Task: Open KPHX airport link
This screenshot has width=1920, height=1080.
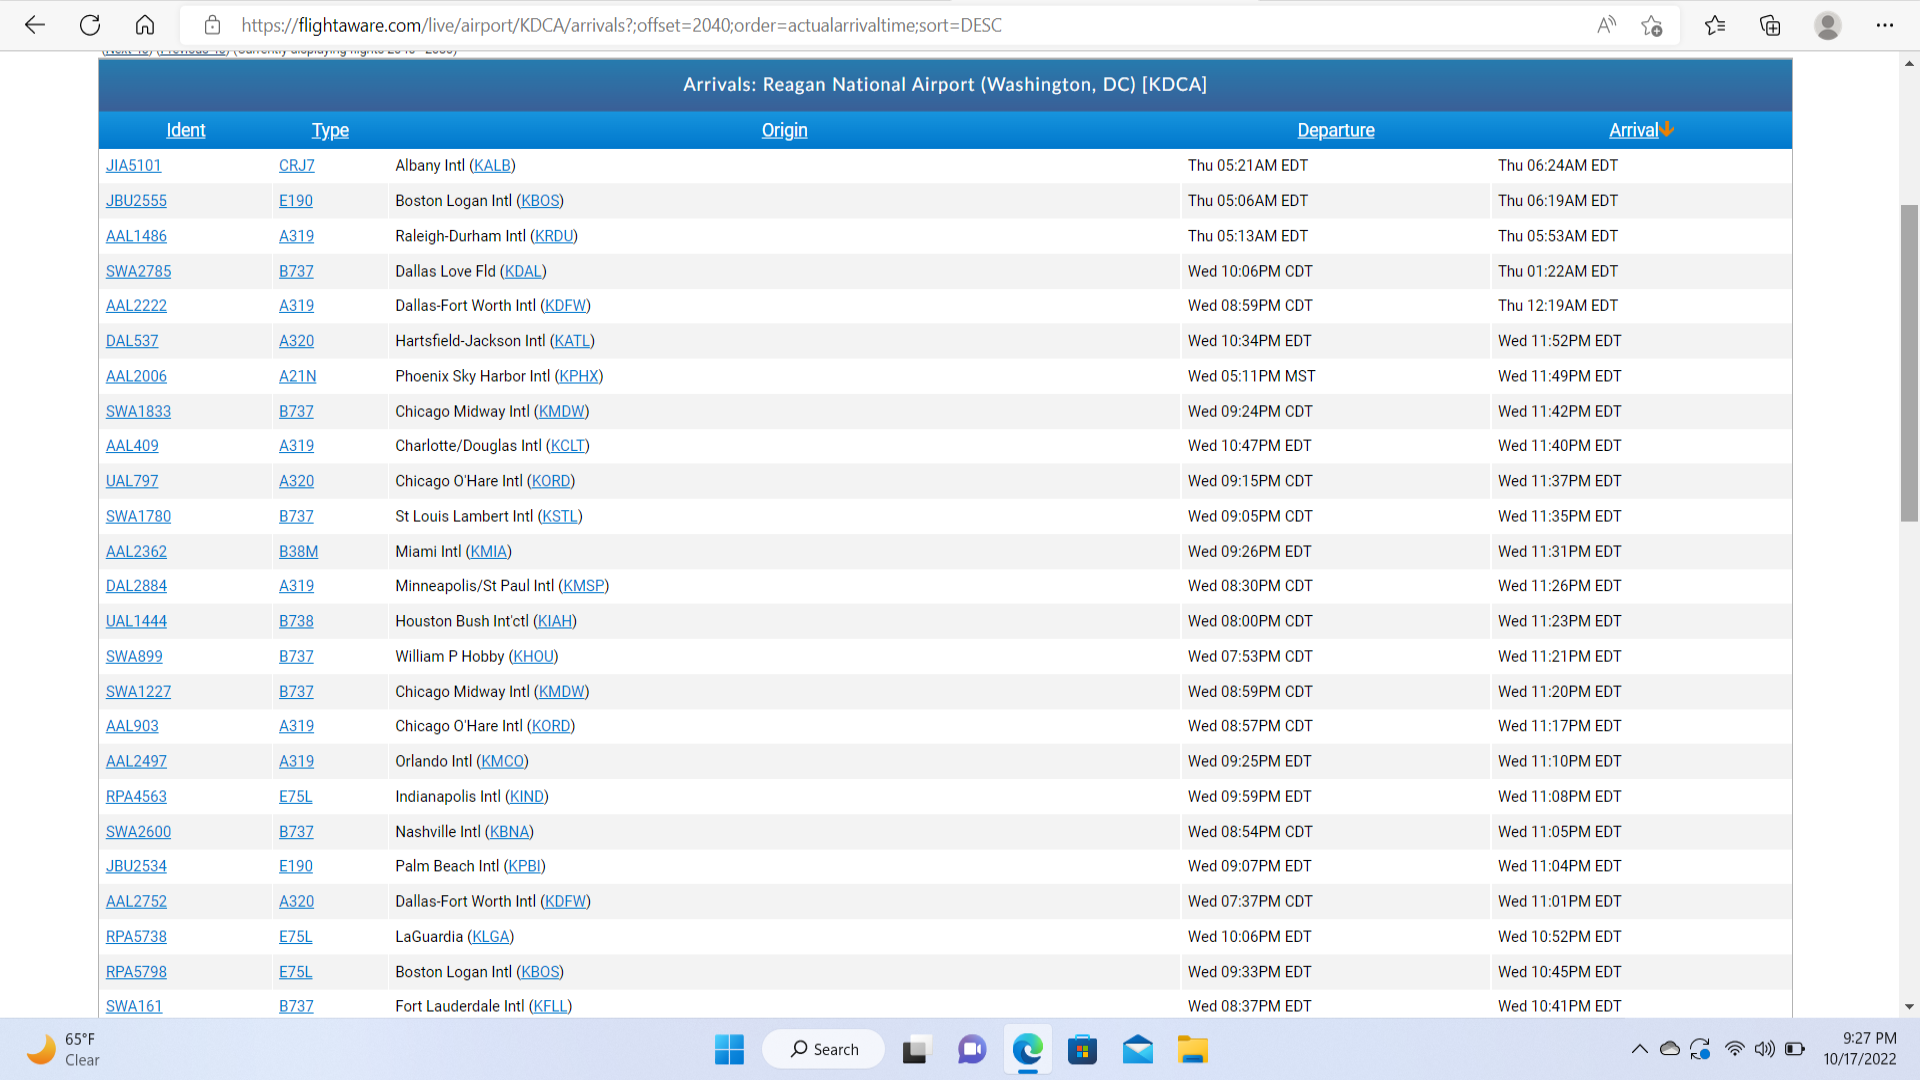Action: tap(579, 376)
